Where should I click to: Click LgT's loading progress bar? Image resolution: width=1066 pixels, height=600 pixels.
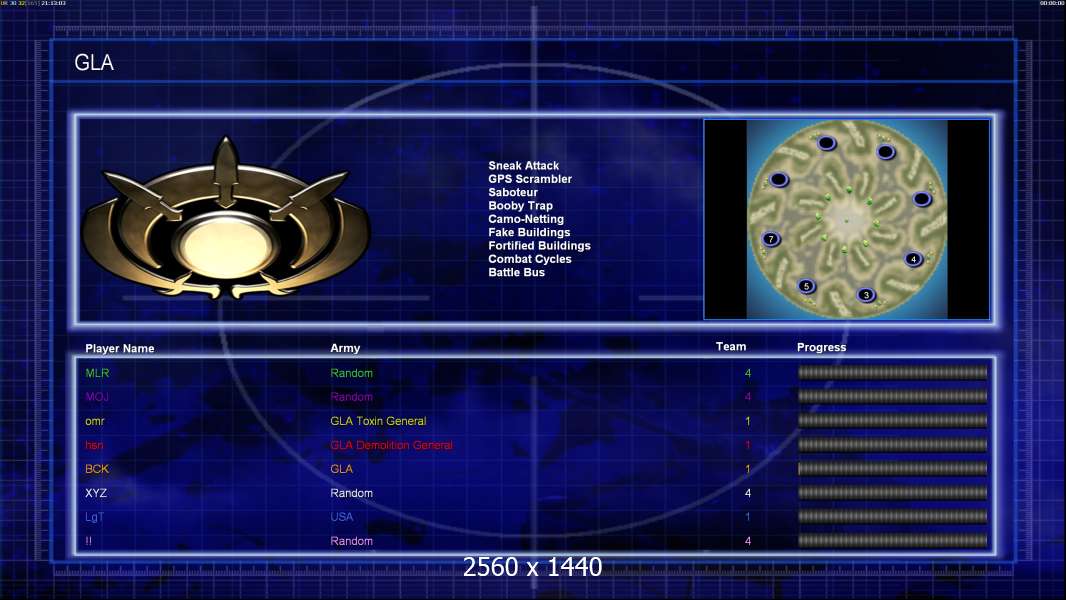[x=892, y=516]
